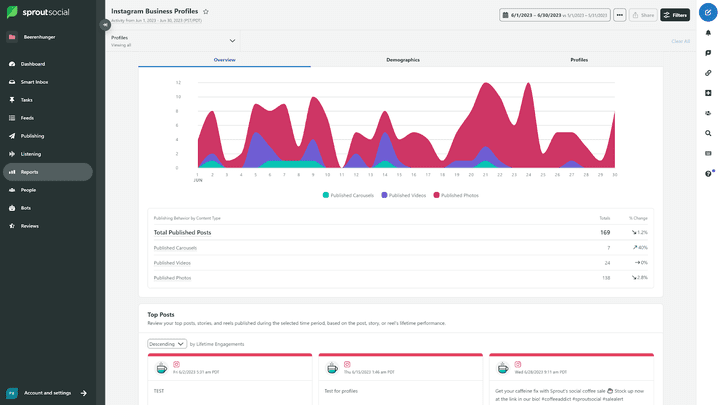This screenshot has height=405, width=720.
Task: Open the search magnifier in right rail
Action: pyautogui.click(x=708, y=133)
